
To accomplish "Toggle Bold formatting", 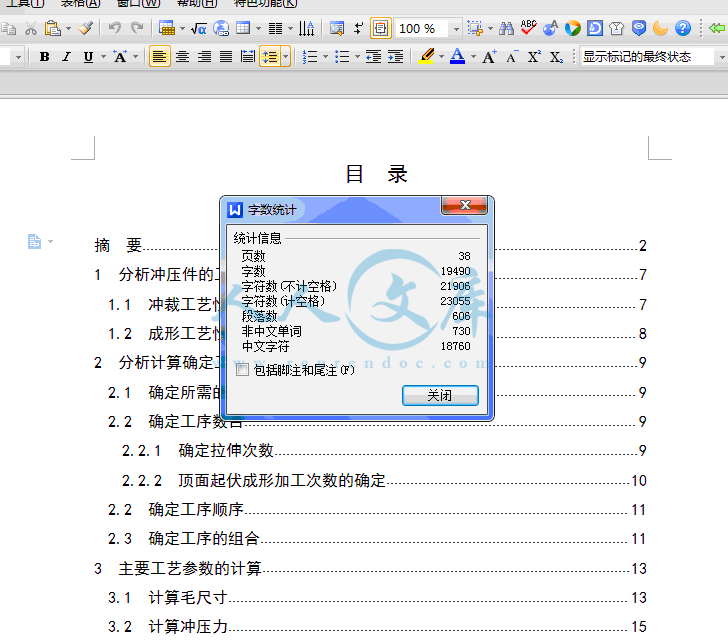I will click(x=45, y=57).
